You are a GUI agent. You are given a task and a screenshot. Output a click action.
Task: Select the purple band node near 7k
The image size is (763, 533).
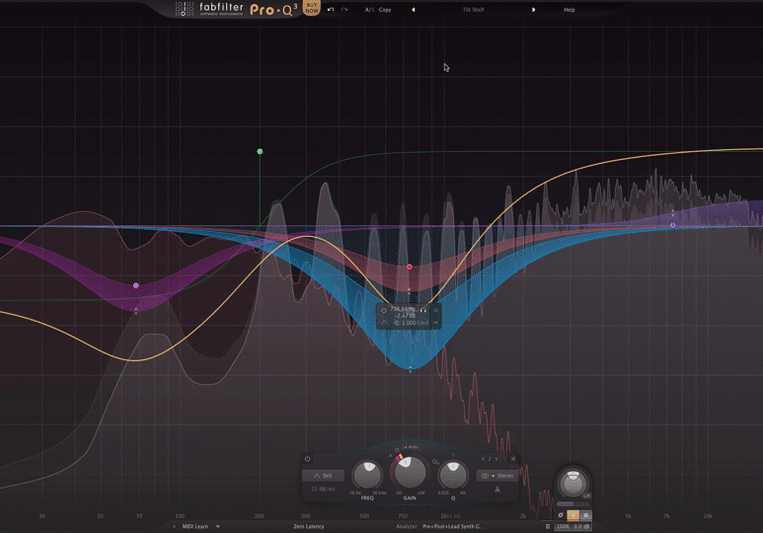[x=673, y=225]
